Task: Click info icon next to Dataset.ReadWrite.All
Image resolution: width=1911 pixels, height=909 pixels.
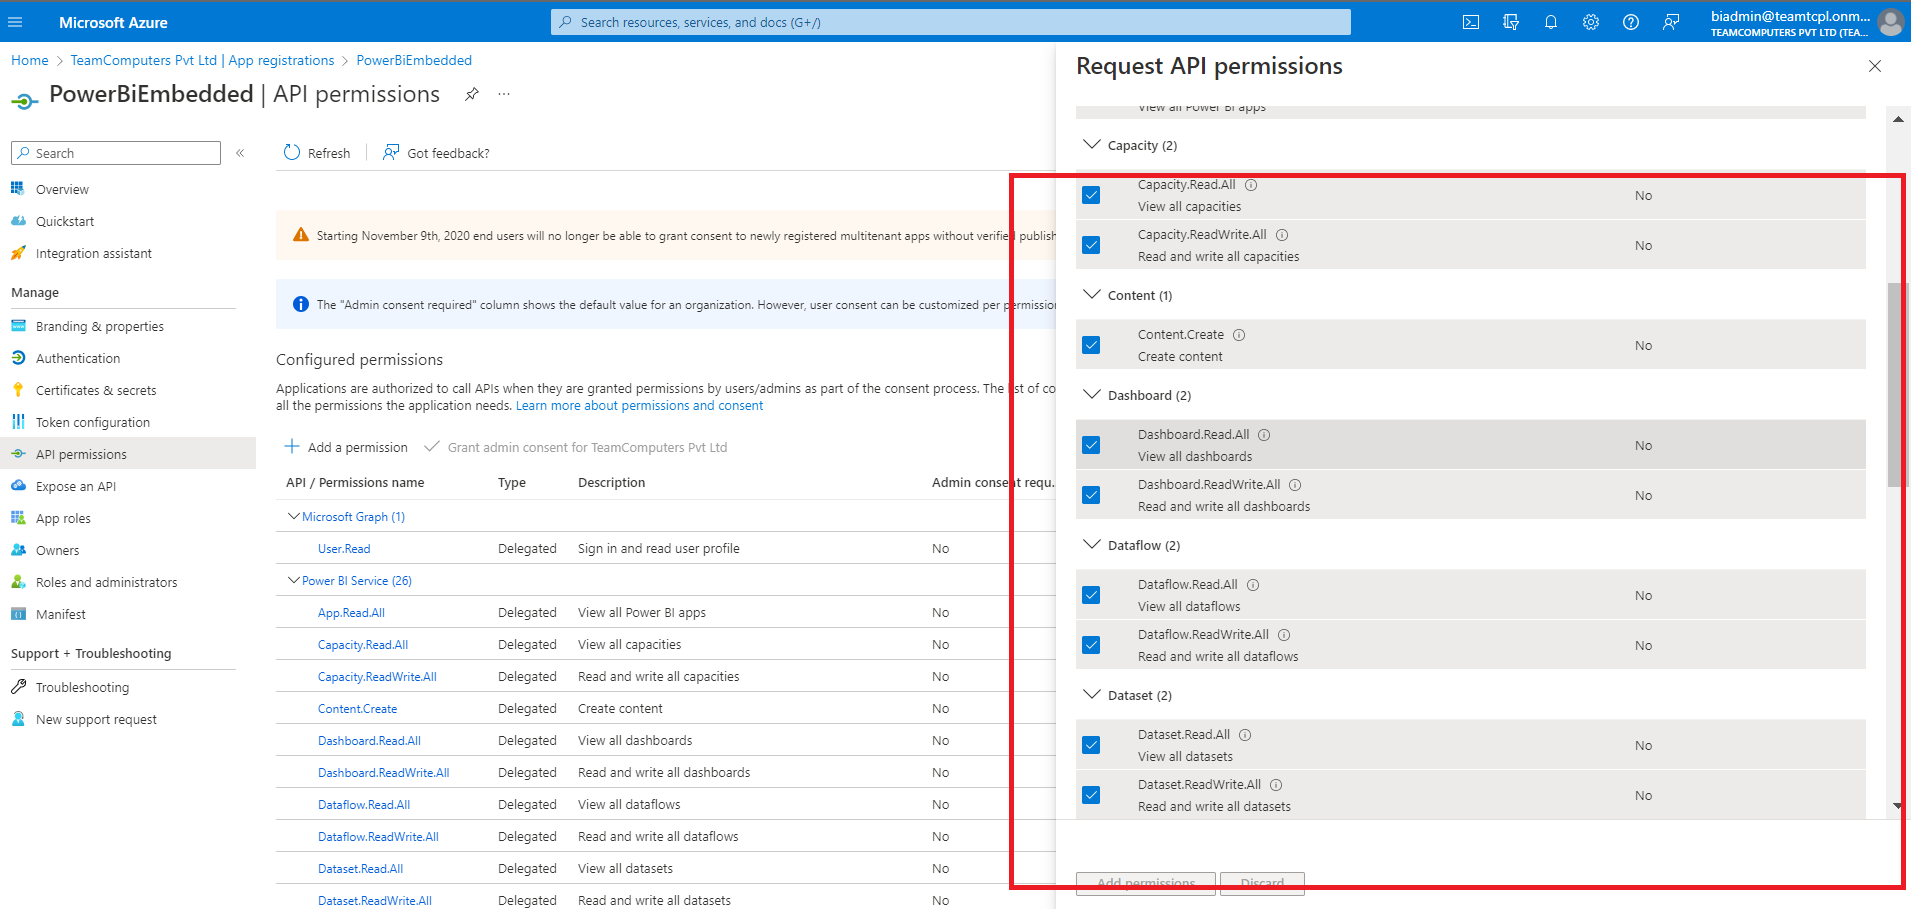Action: click(x=1276, y=785)
